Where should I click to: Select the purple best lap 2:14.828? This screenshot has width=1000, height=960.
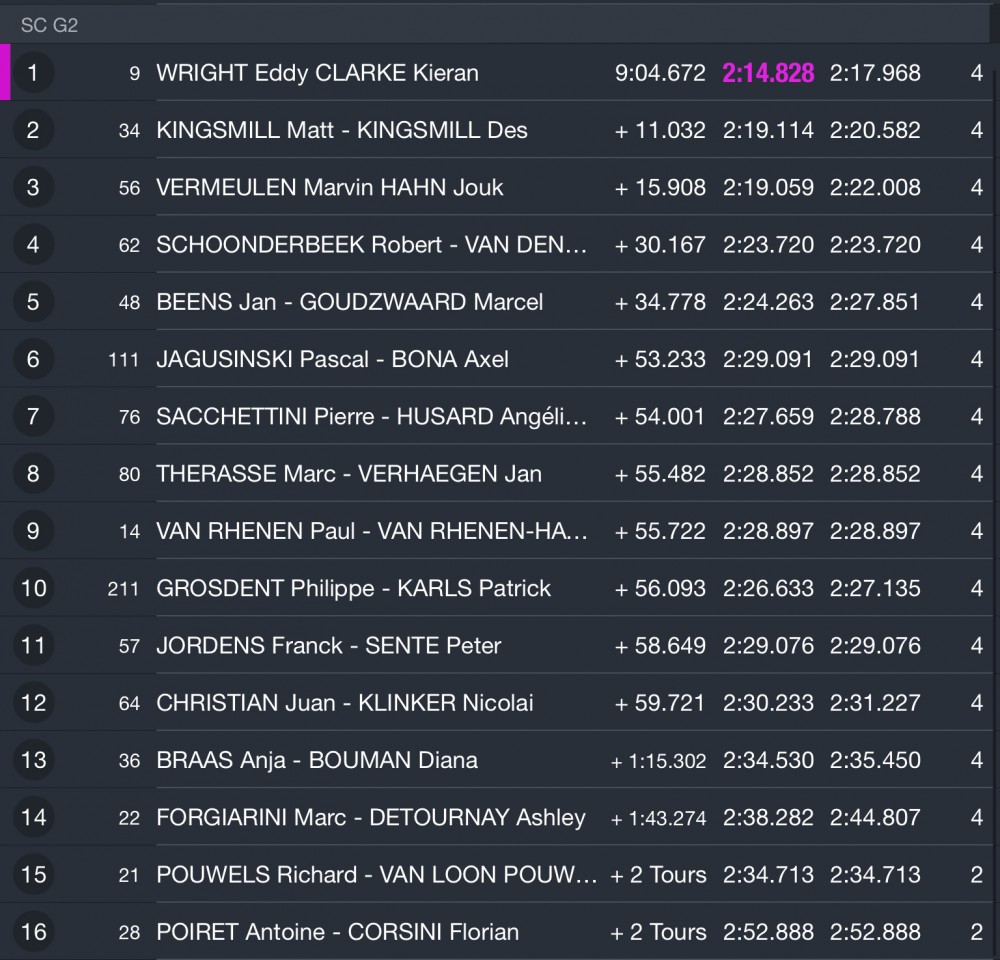[x=768, y=73]
